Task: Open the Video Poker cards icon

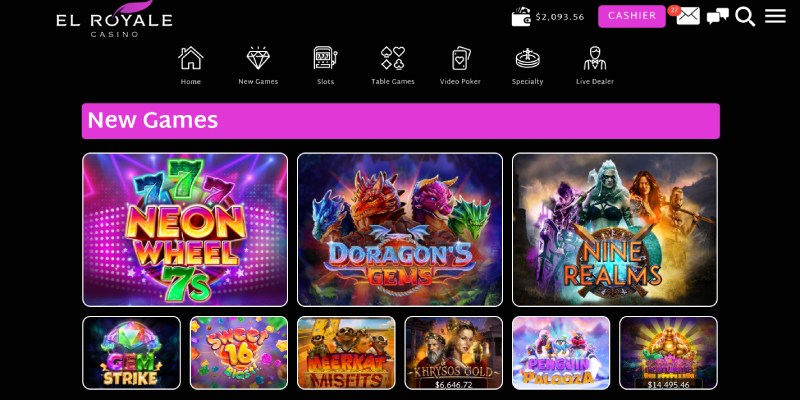Action: tap(461, 58)
